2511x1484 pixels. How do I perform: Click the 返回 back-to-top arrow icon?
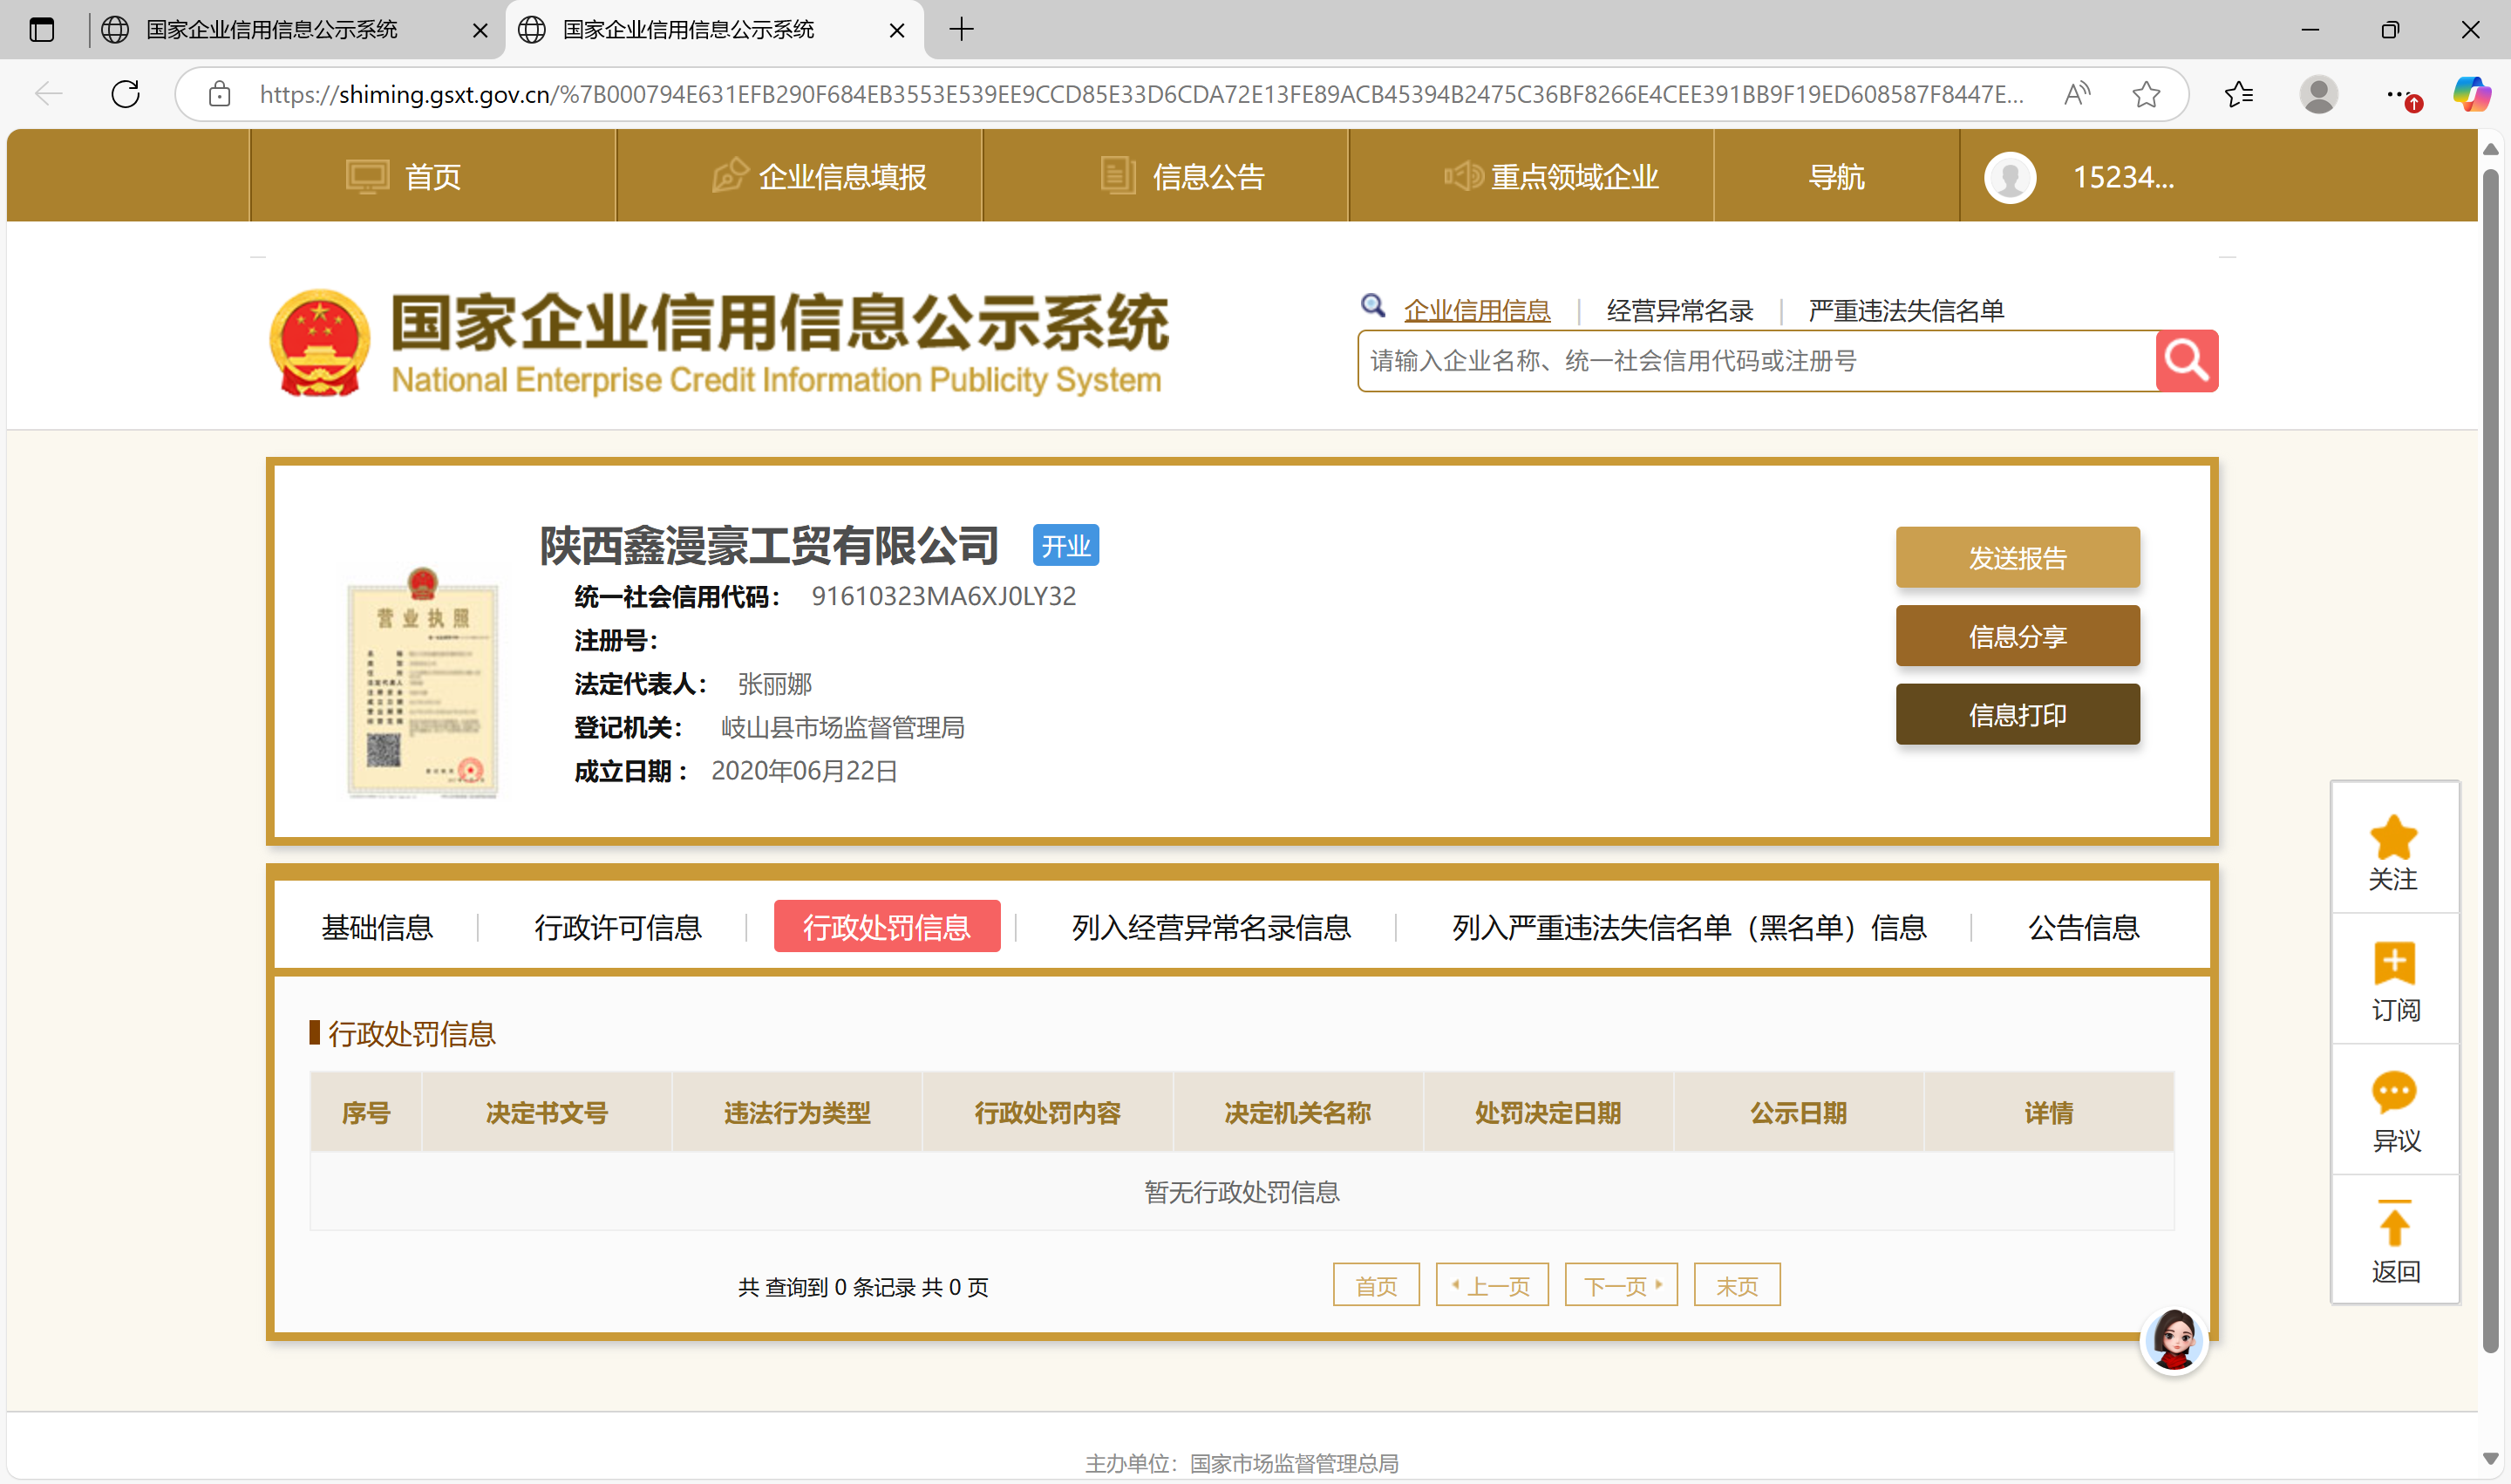click(x=2393, y=1225)
